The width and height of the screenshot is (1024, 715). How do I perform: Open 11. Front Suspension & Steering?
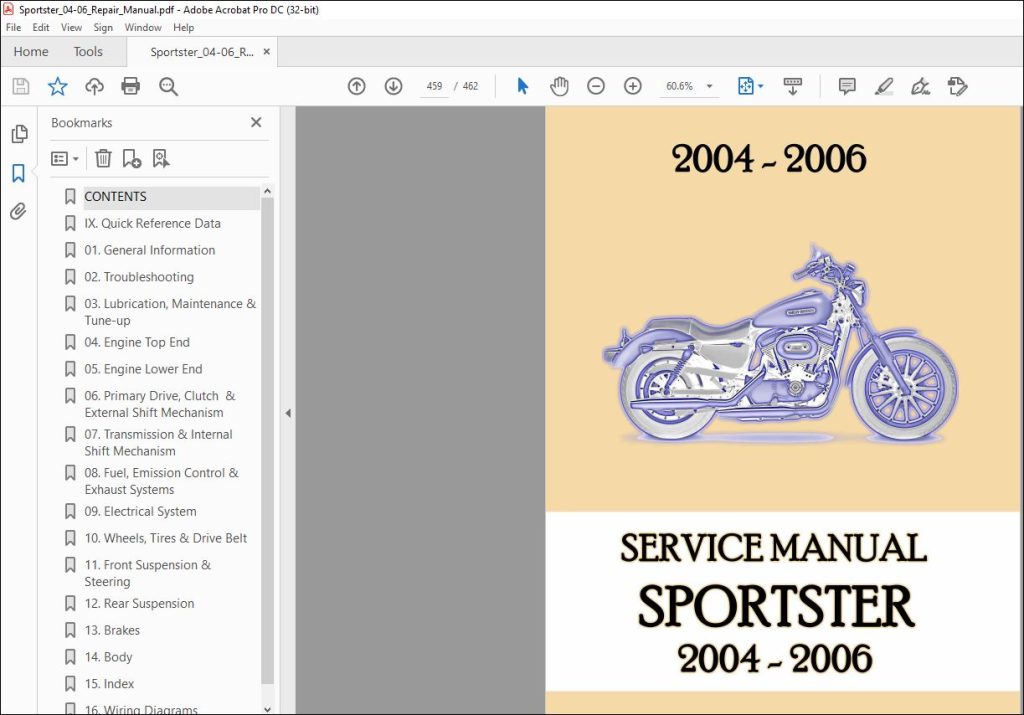click(x=148, y=573)
